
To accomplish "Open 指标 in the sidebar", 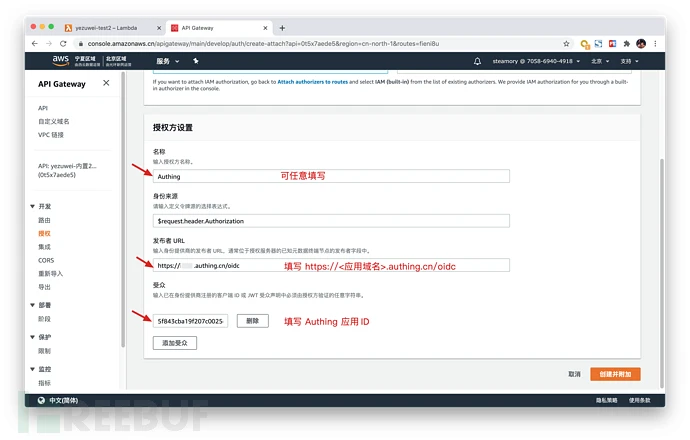I will [x=44, y=383].
